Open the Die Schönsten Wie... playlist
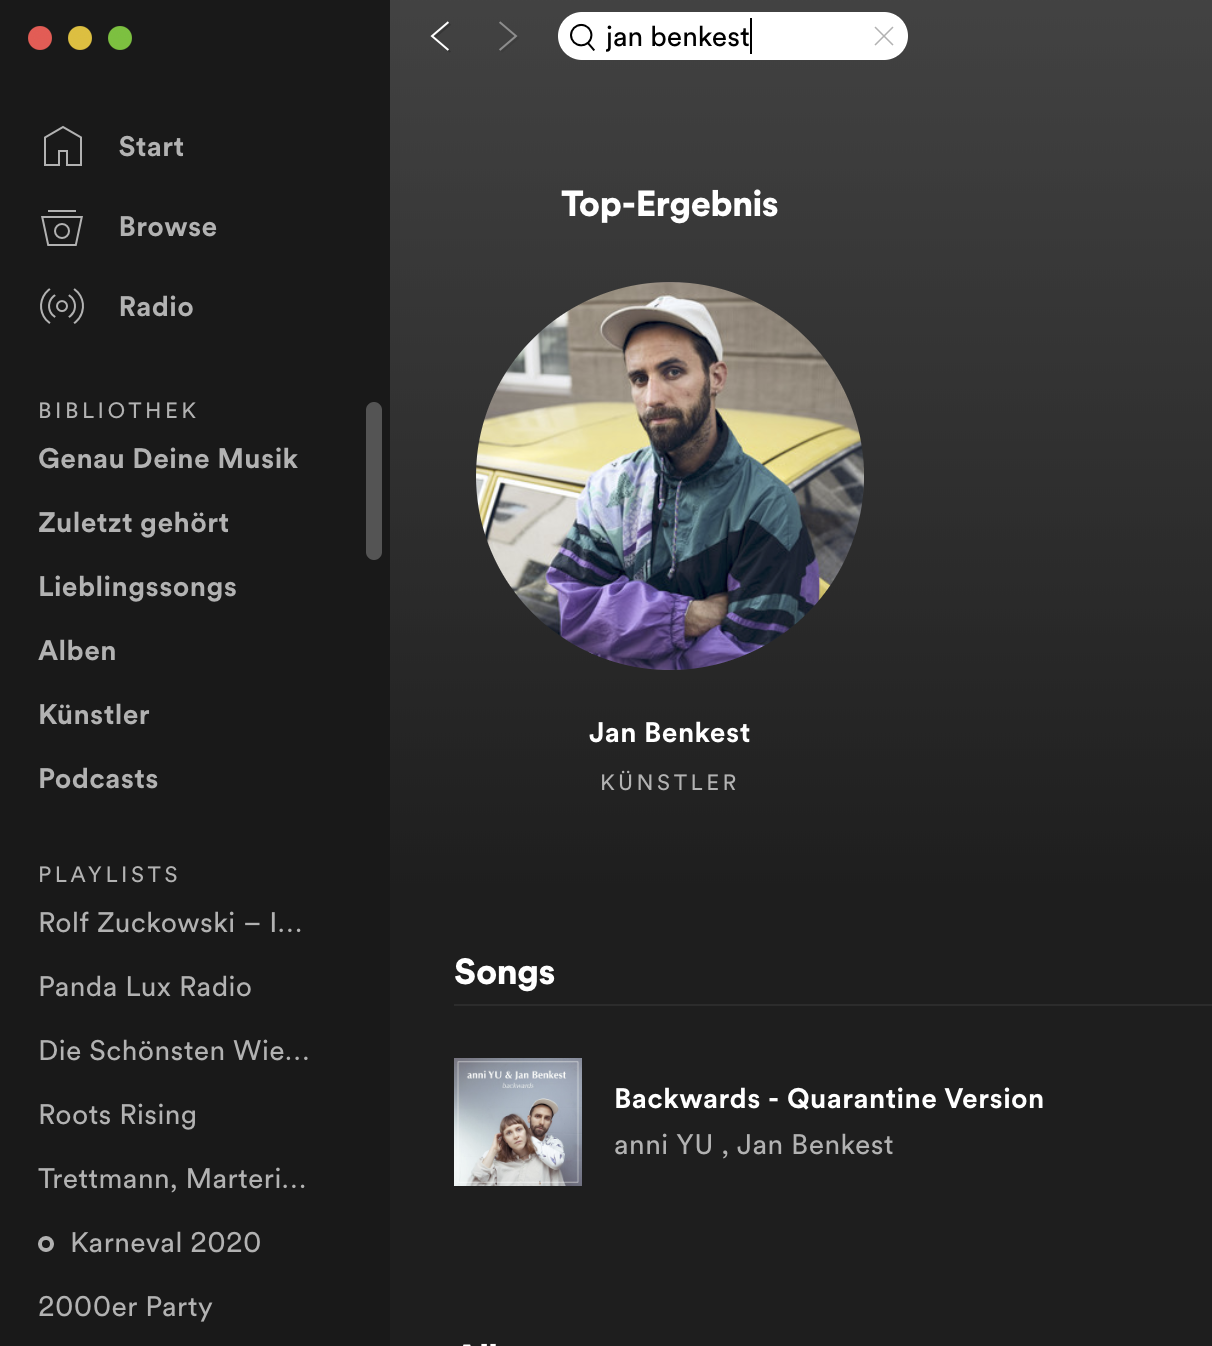 (x=174, y=1050)
